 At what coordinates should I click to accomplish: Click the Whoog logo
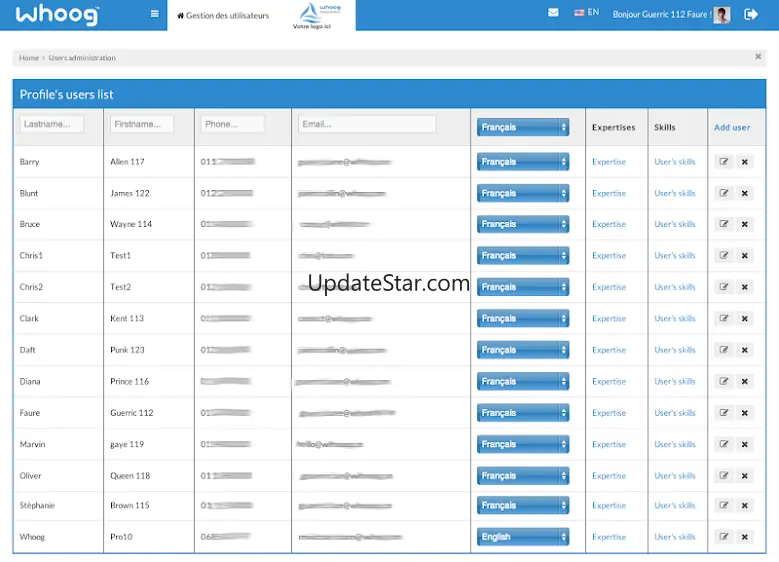point(57,14)
